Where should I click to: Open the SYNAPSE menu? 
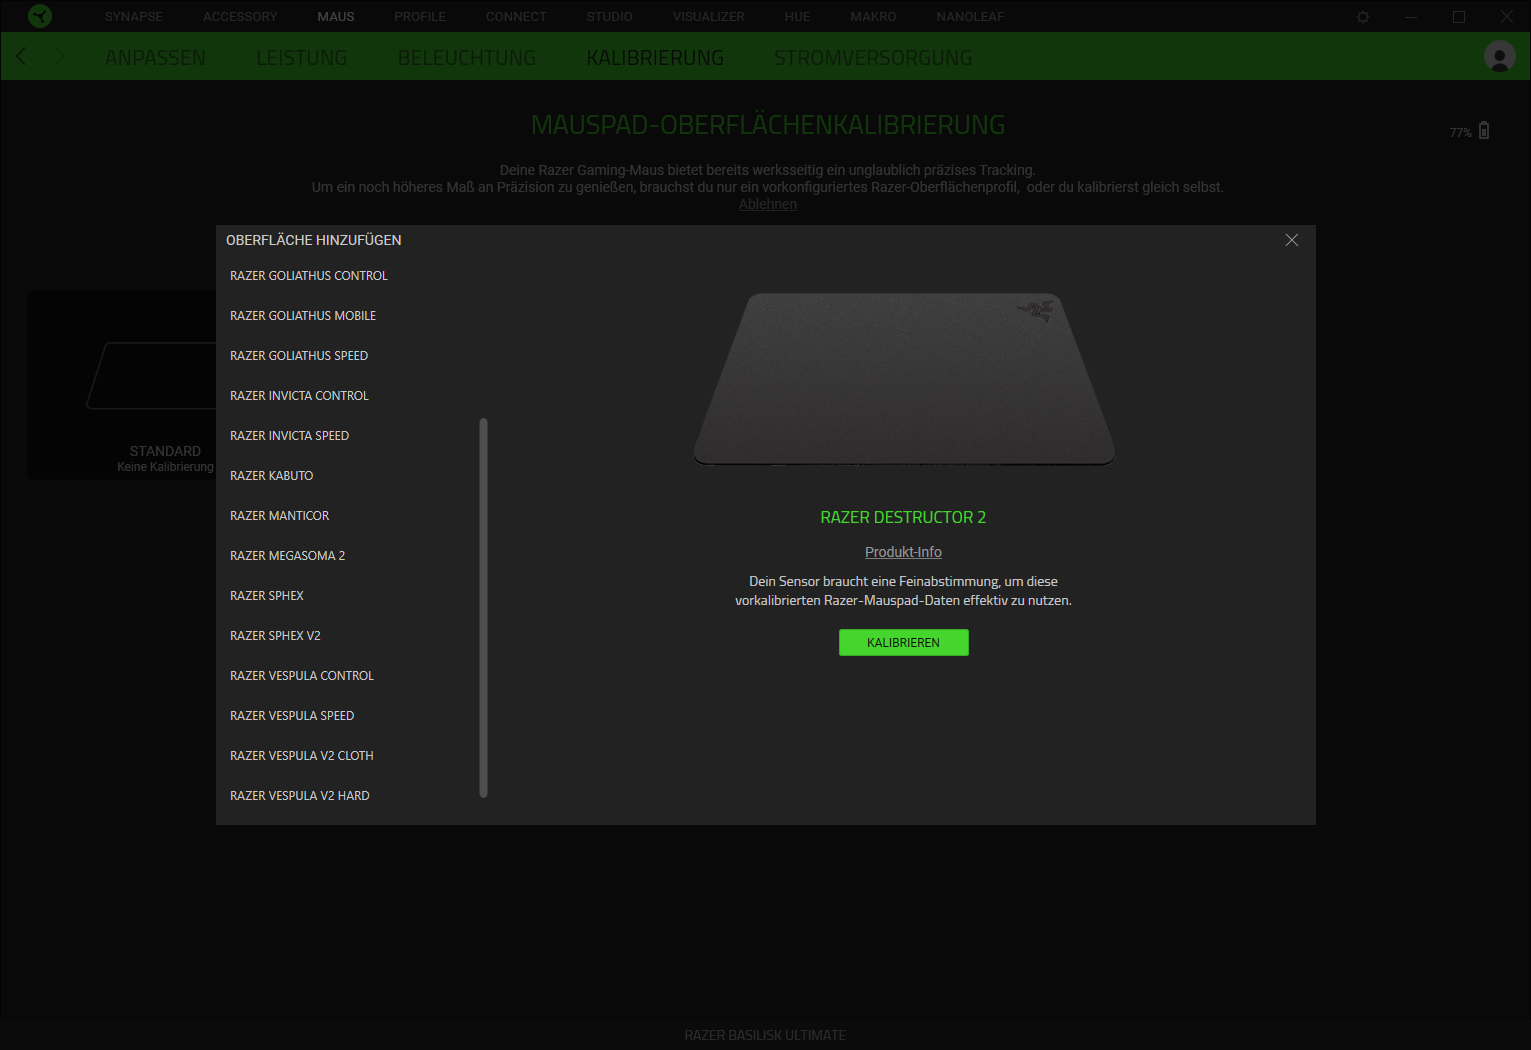coord(134,17)
